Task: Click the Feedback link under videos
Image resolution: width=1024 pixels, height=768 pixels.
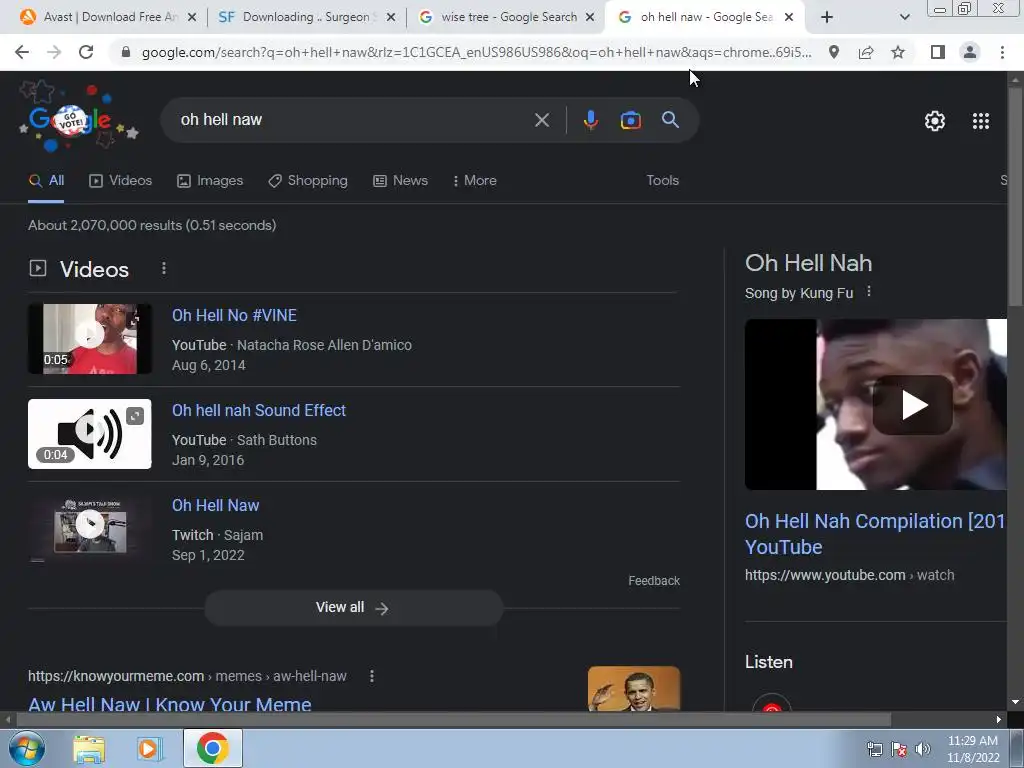Action: coord(654,581)
